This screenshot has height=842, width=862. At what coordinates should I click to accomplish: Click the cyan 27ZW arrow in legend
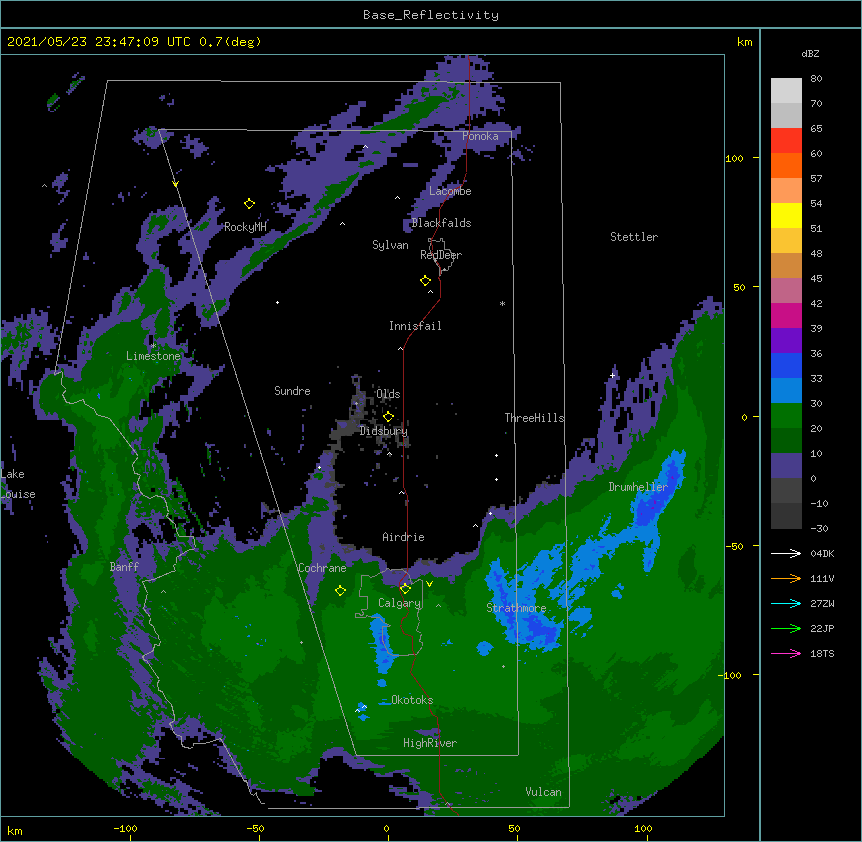(x=786, y=603)
